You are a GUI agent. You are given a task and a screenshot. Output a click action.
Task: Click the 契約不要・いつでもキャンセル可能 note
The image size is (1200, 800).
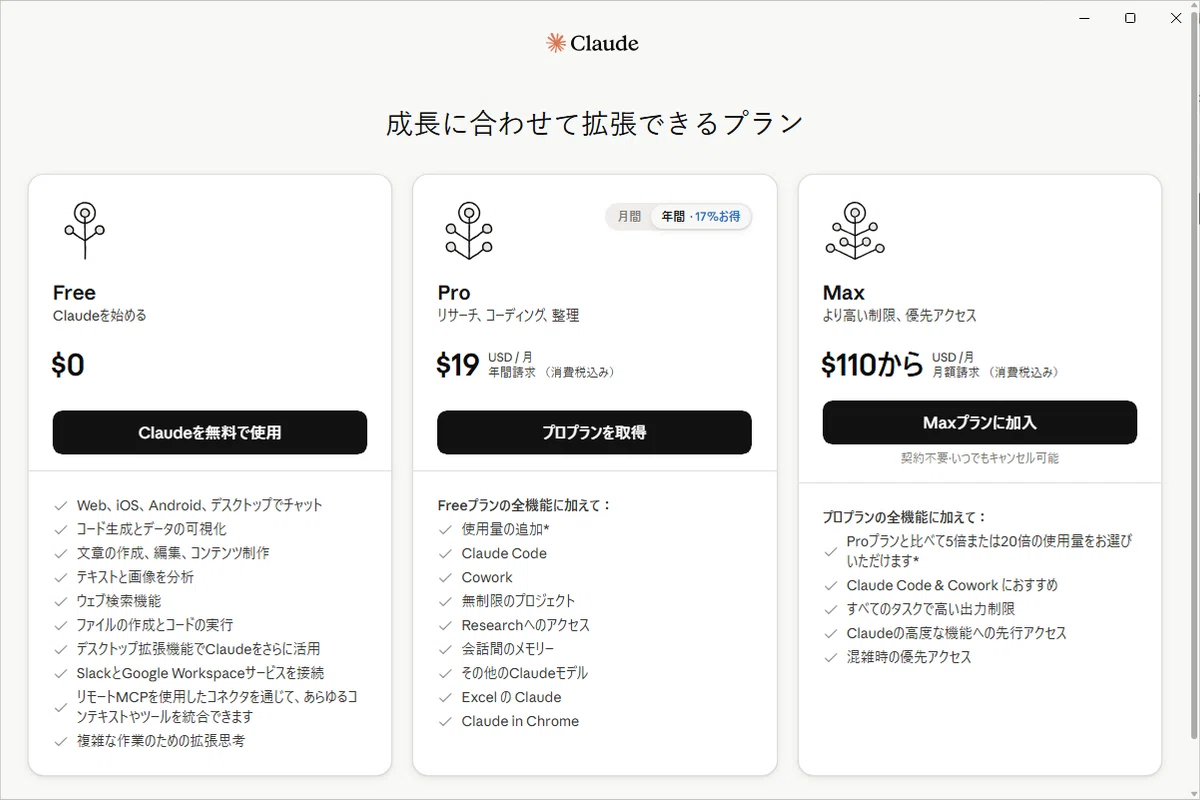980,458
